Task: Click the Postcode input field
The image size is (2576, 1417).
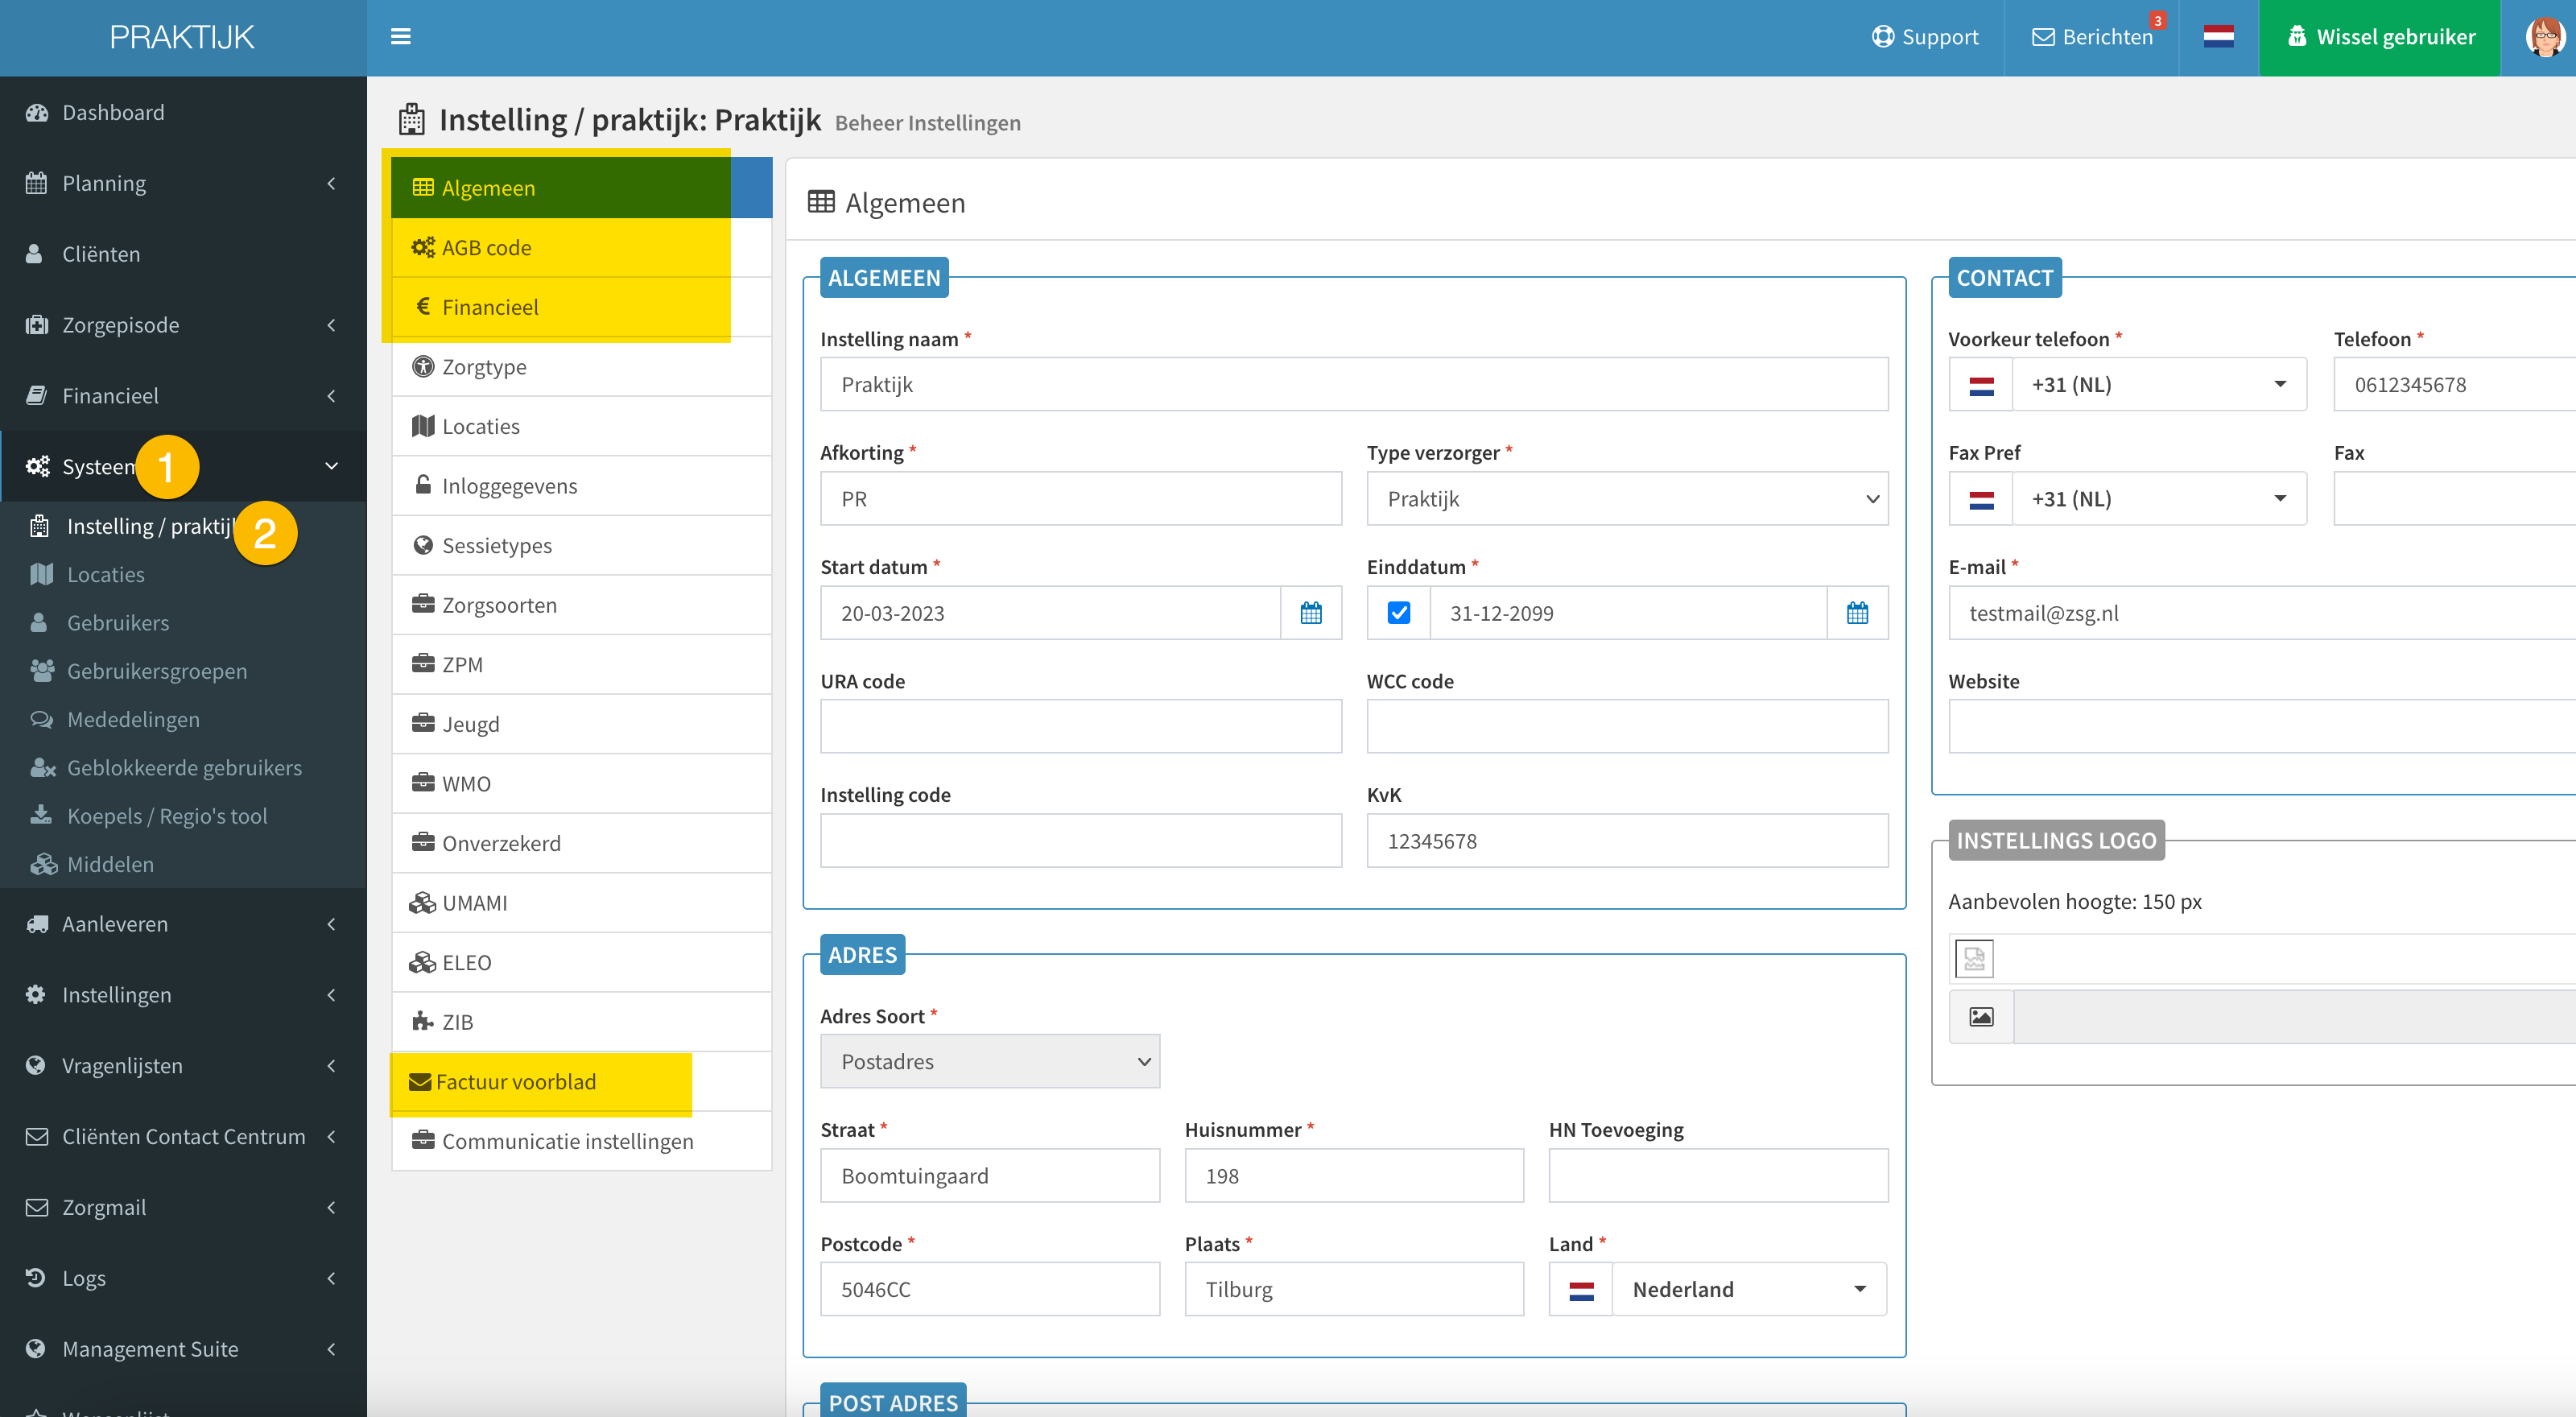Action: click(x=990, y=1290)
